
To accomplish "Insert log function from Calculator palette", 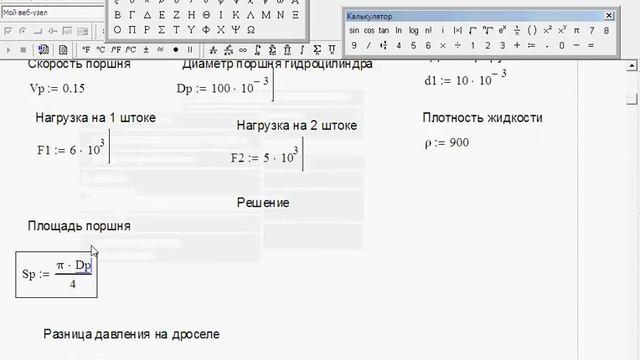I will (413, 31).
